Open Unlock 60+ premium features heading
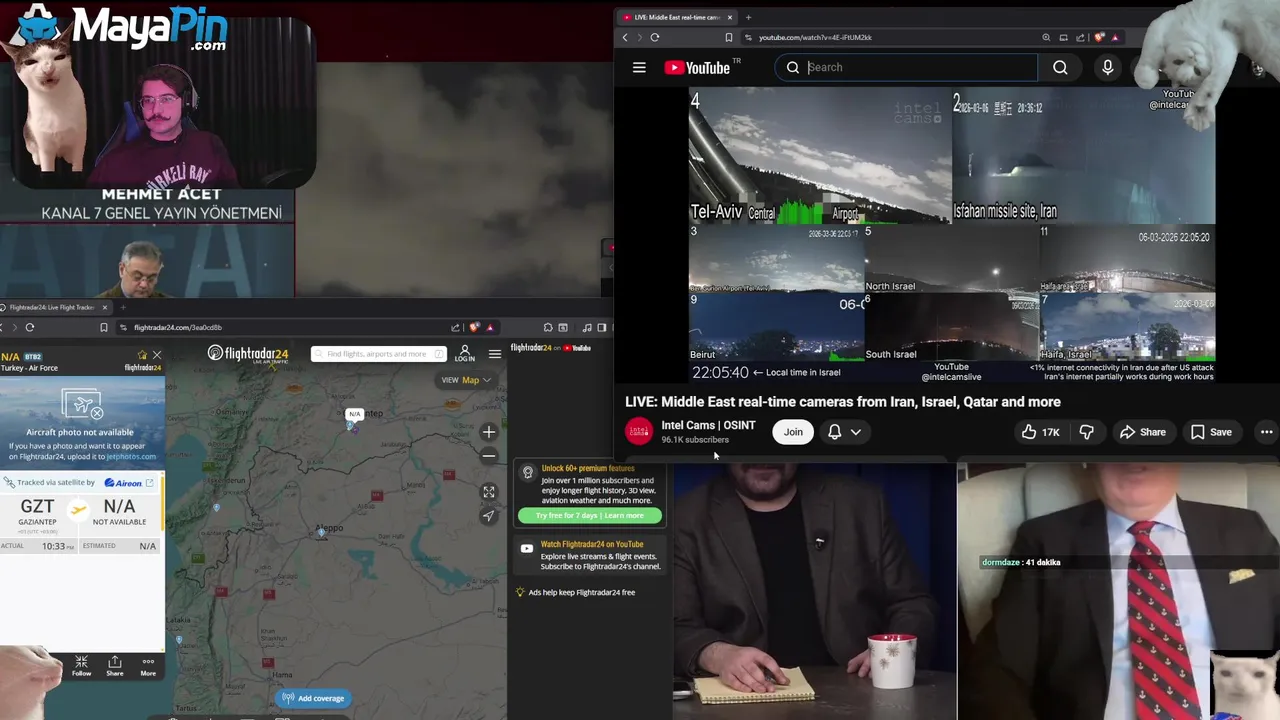Image resolution: width=1280 pixels, height=720 pixels. click(x=588, y=468)
